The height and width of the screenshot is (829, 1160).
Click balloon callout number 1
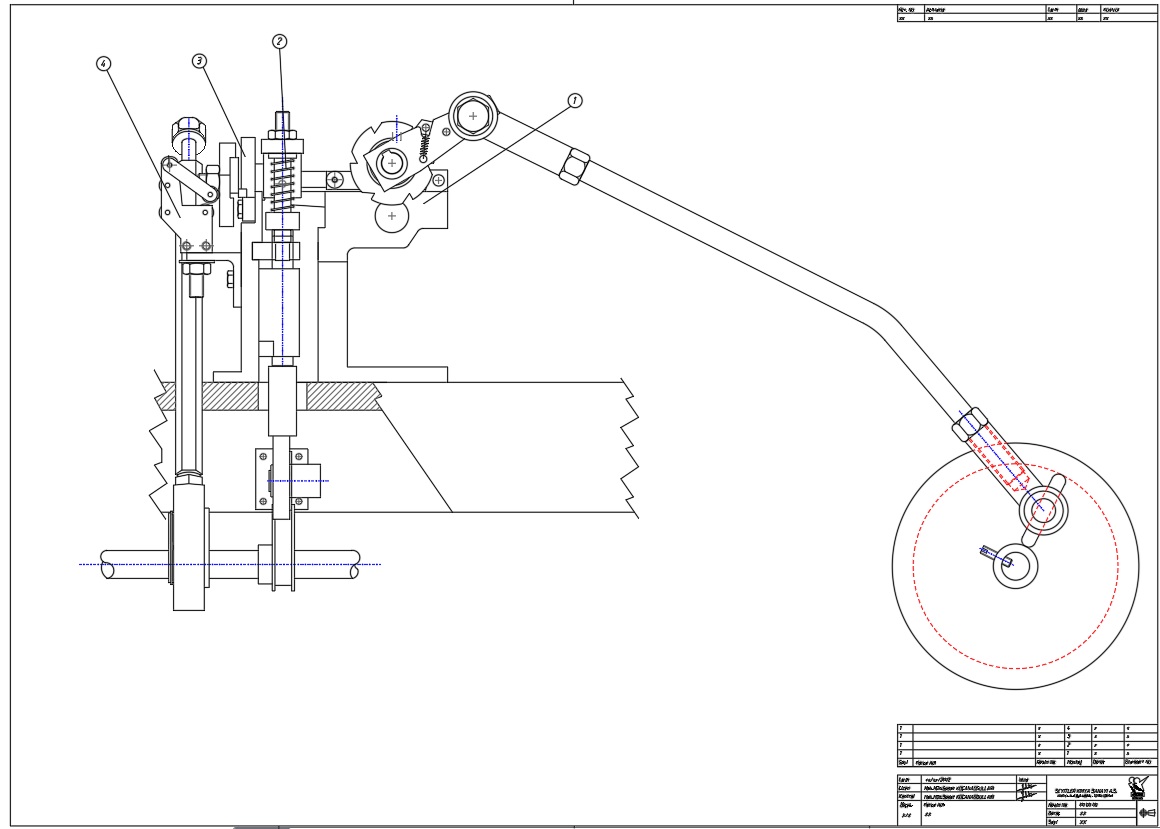point(574,100)
